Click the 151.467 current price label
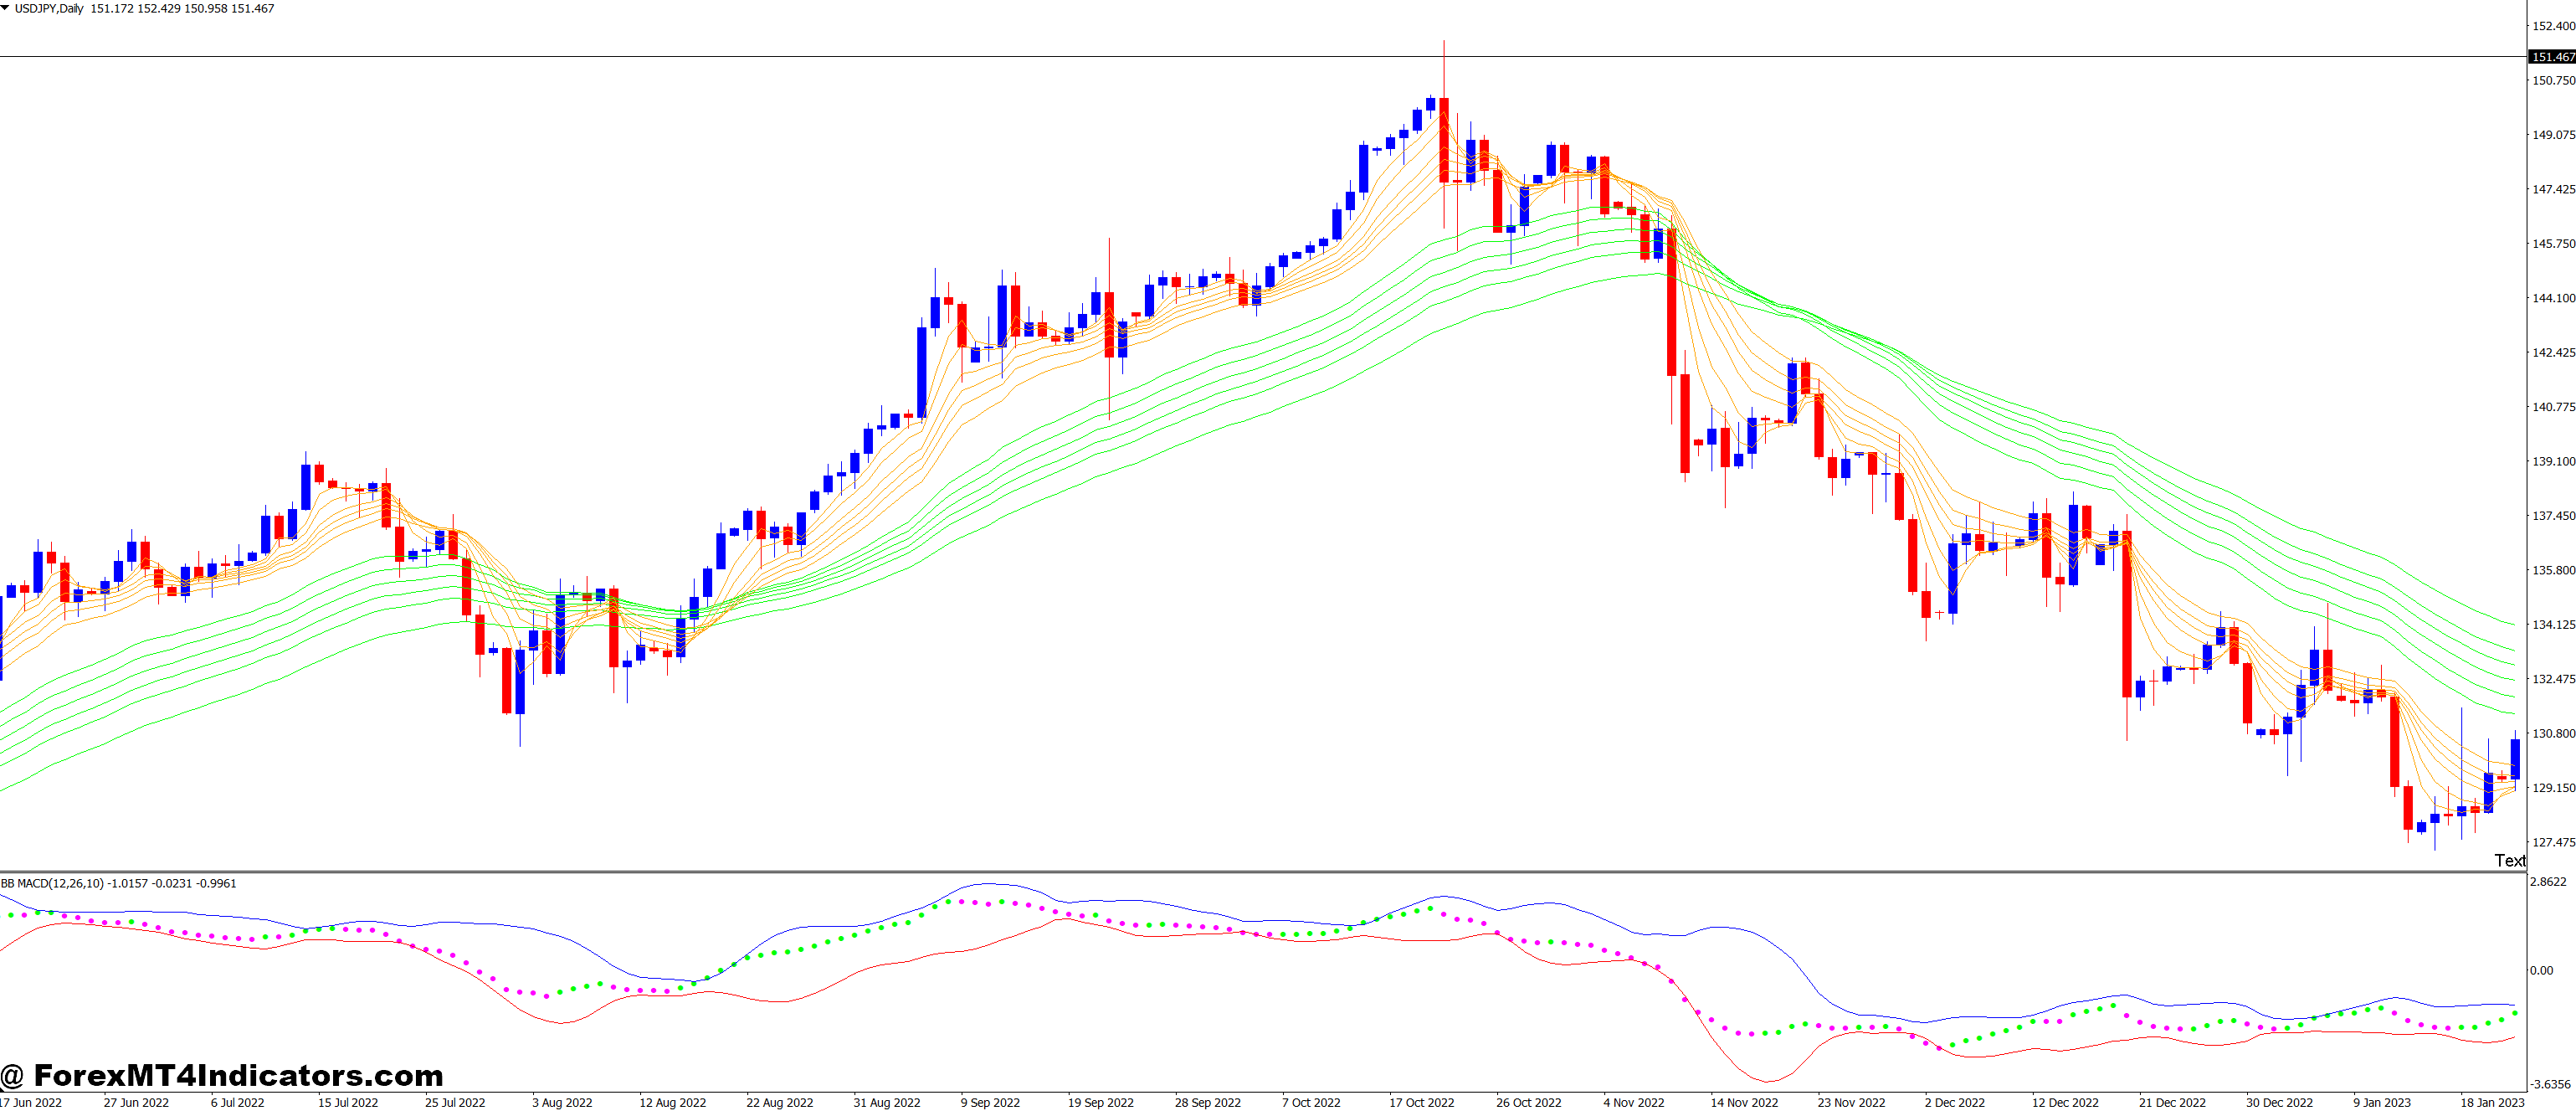 click(2552, 57)
